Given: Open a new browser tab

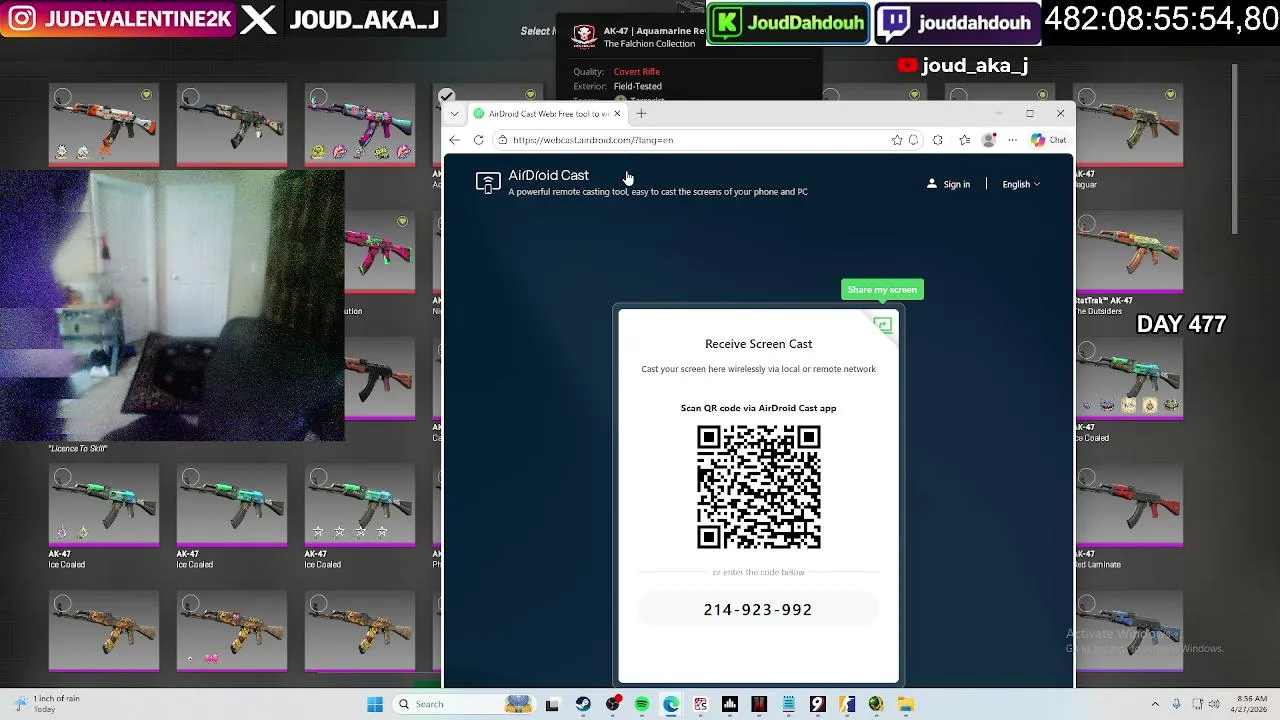Looking at the screenshot, I should 641,114.
